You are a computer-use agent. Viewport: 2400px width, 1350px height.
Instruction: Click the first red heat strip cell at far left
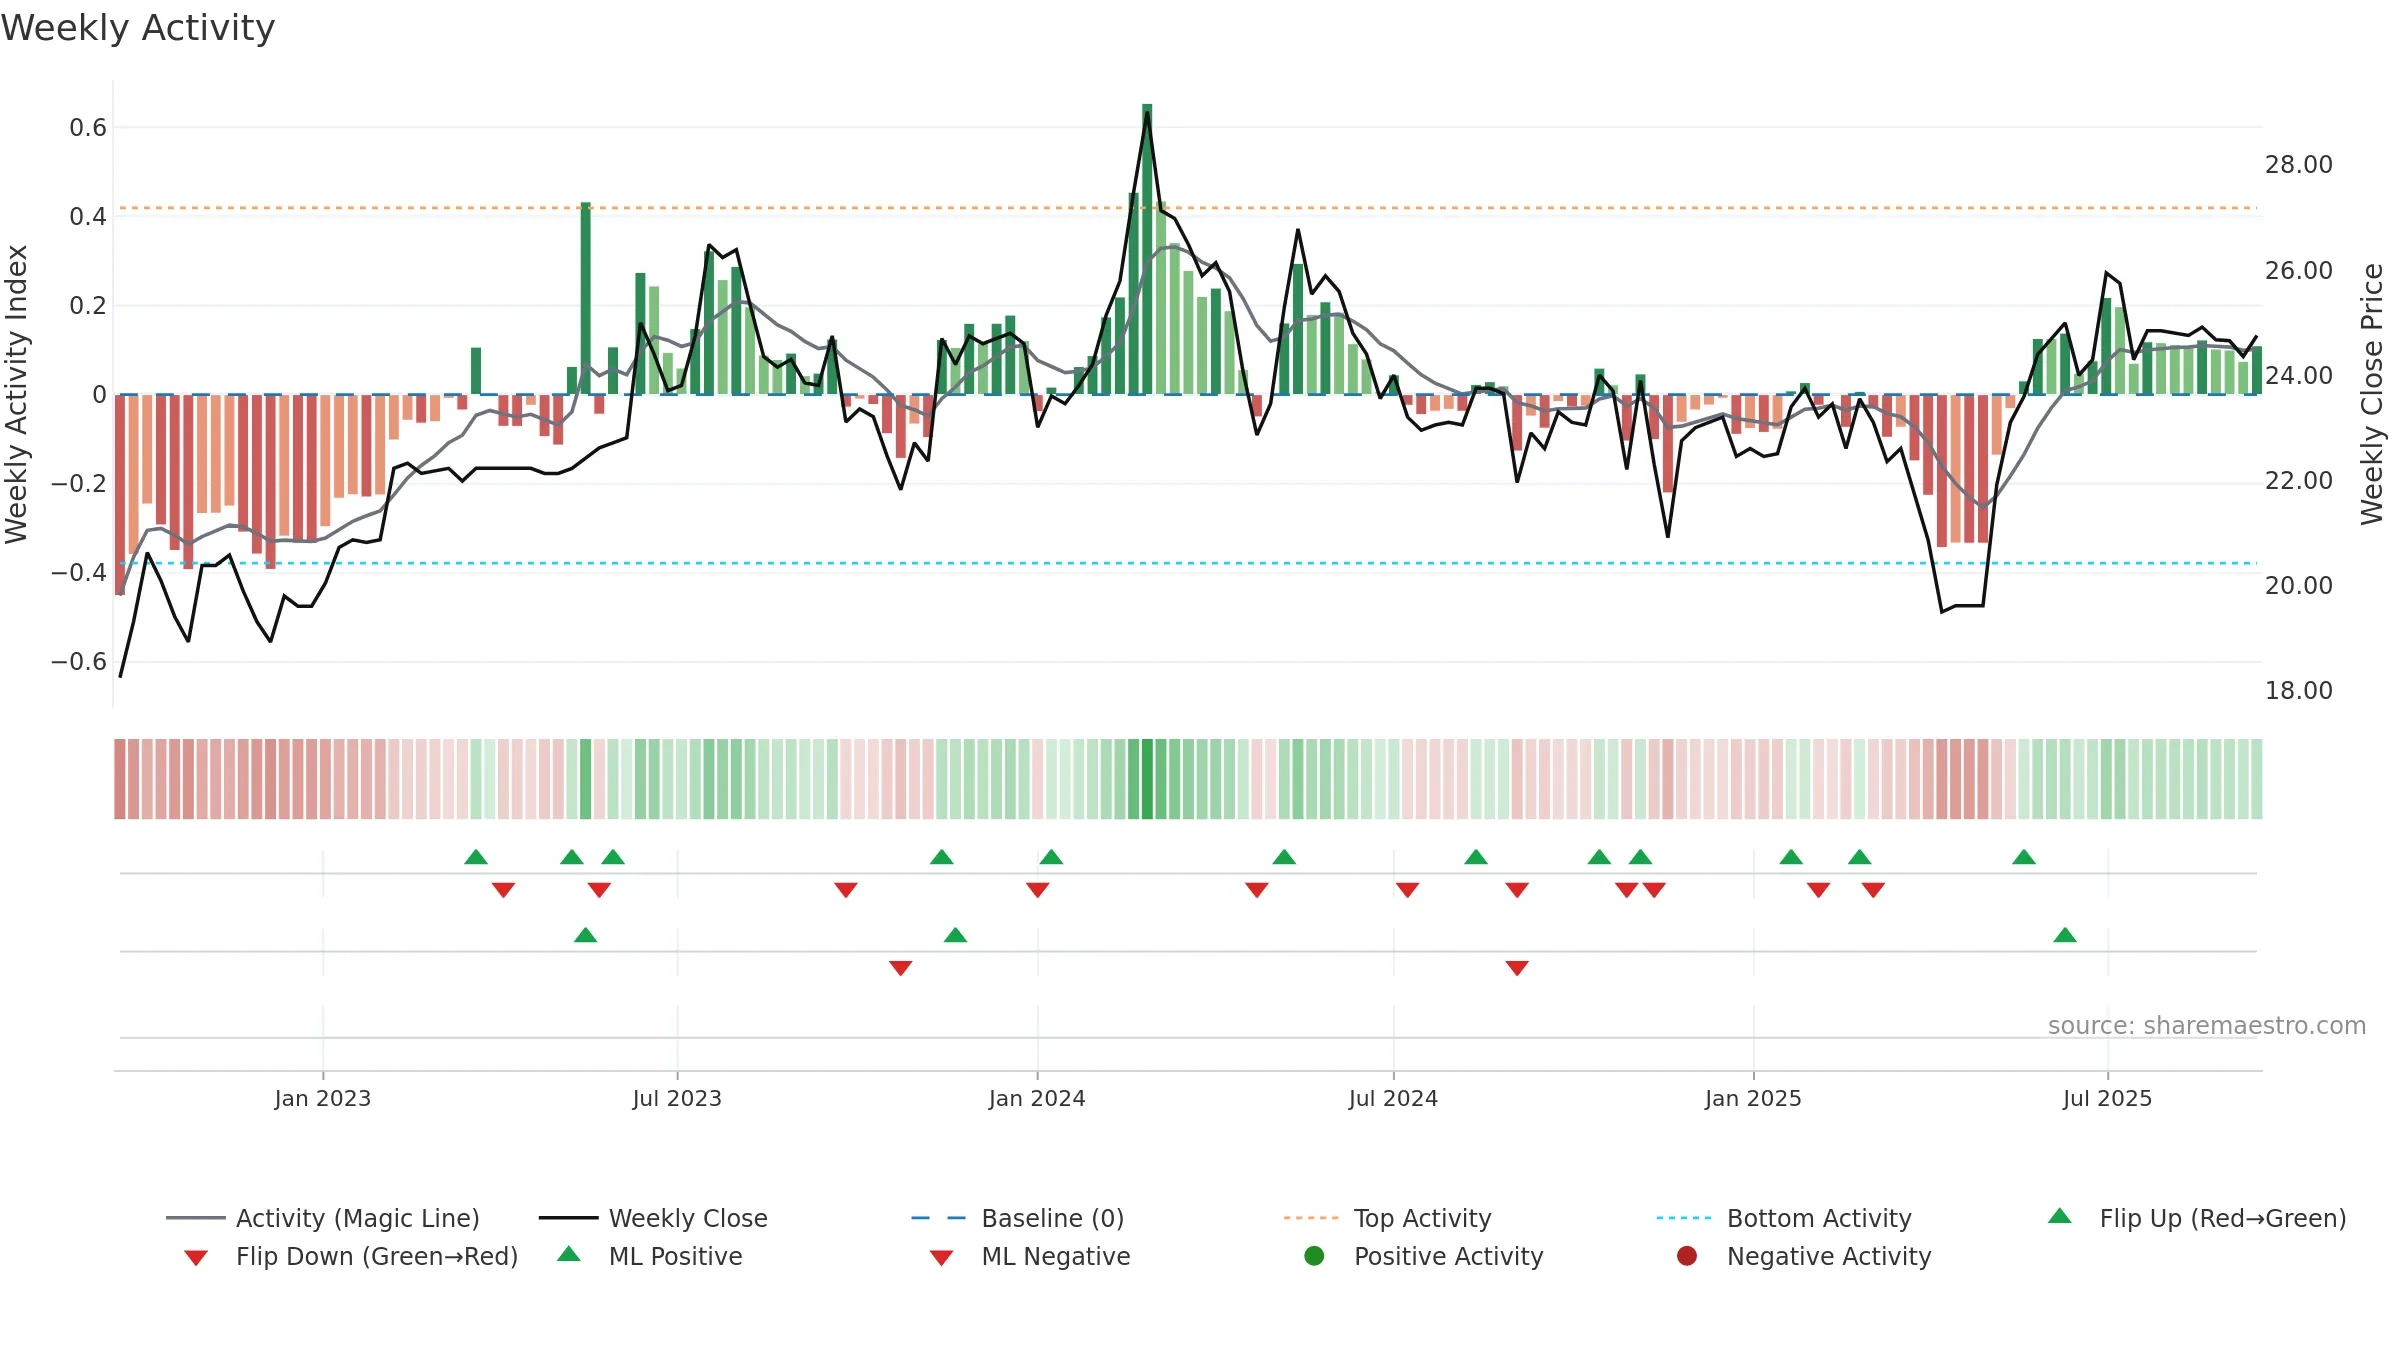pos(120,779)
